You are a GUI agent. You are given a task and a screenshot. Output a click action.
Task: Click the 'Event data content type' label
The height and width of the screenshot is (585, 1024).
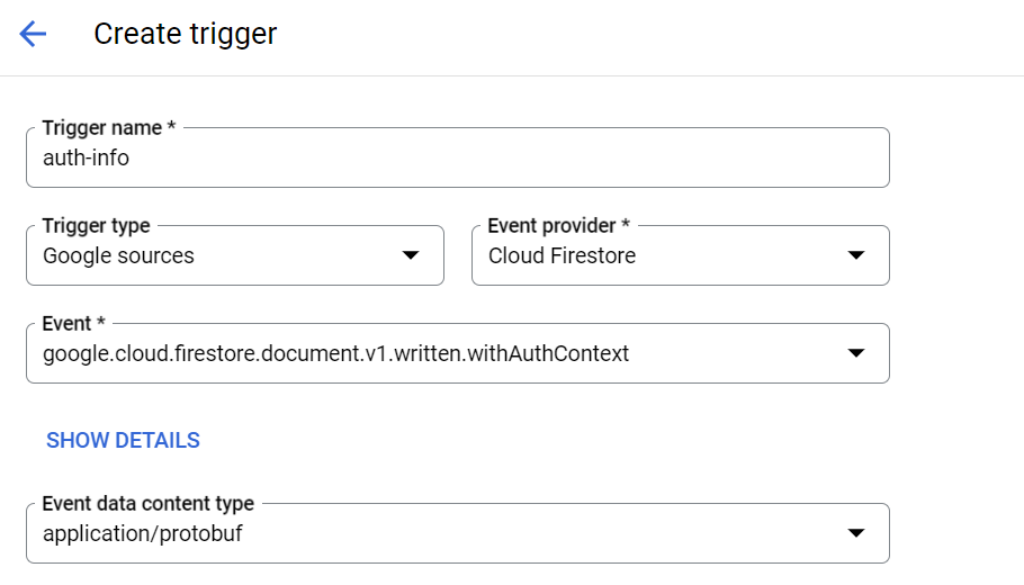148,503
